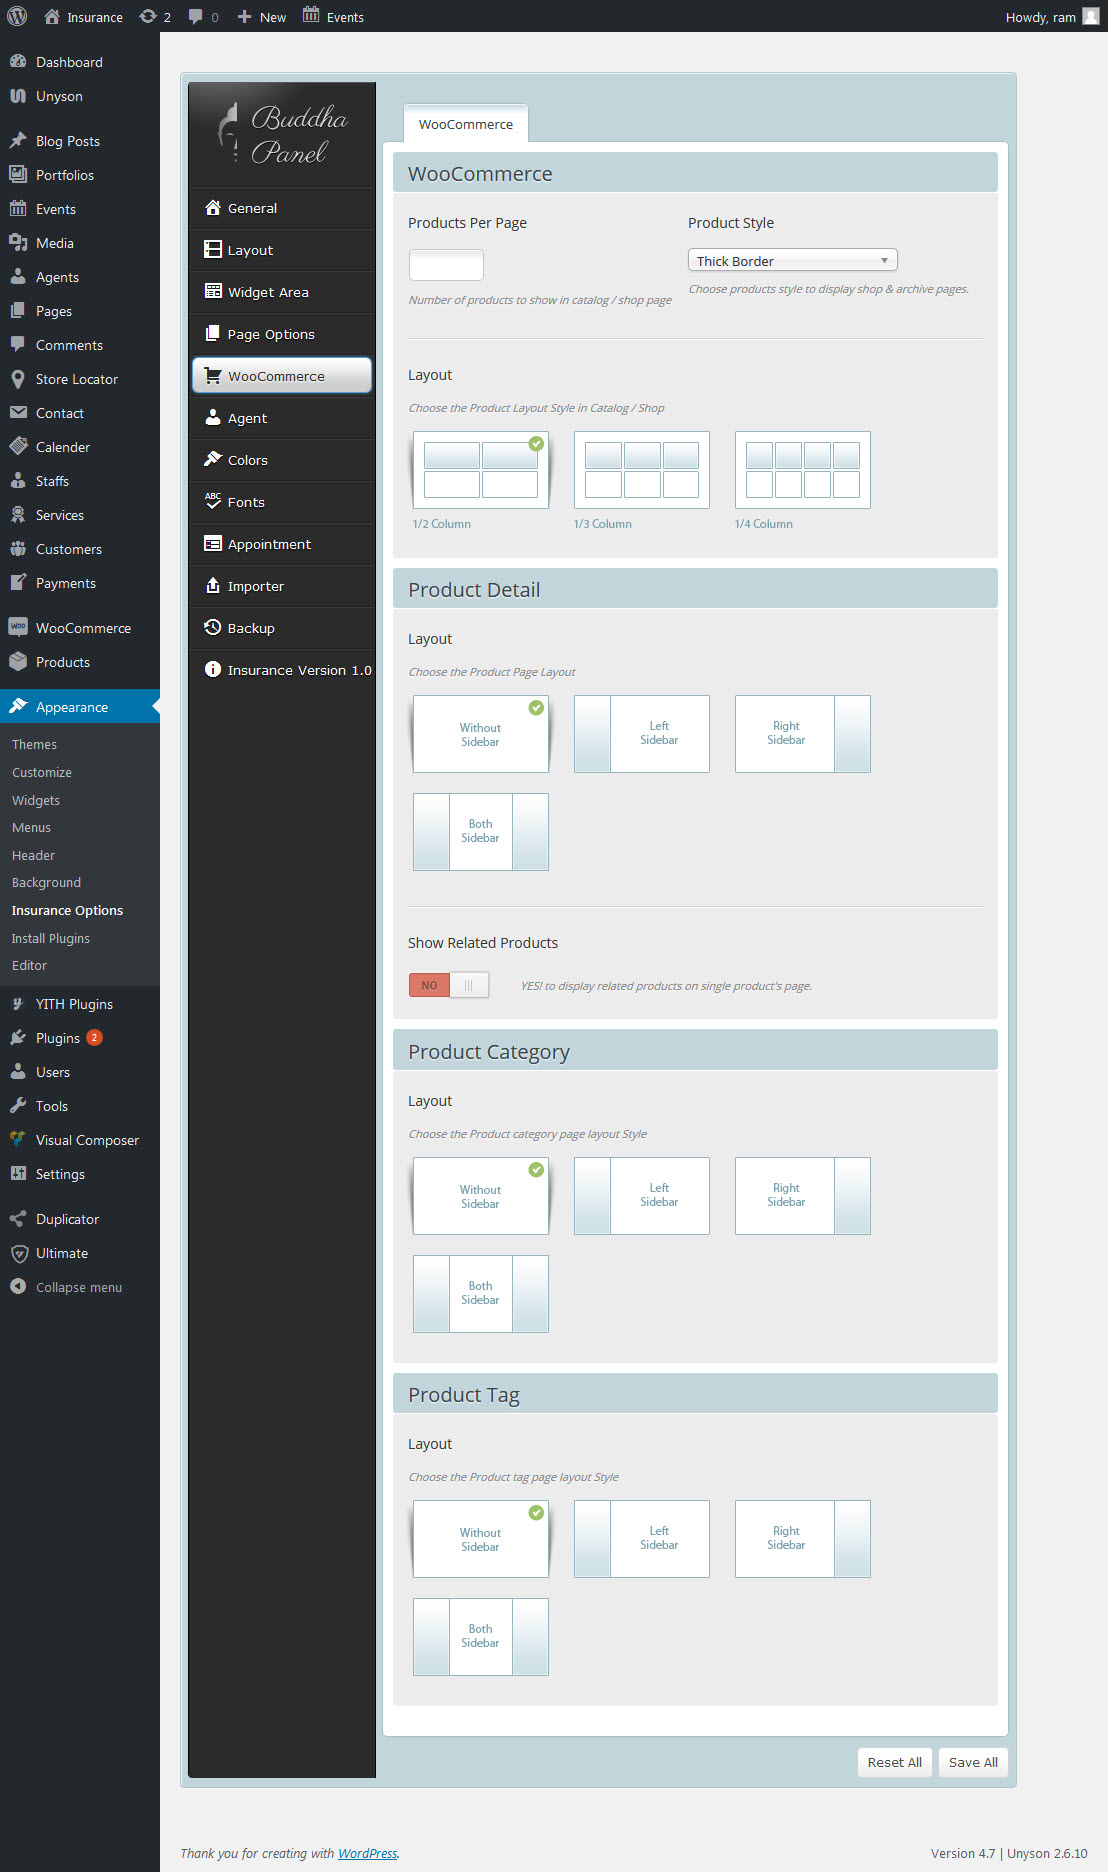The height and width of the screenshot is (1872, 1108).
Task: Click the Insurance Version info icon
Action: (x=213, y=669)
